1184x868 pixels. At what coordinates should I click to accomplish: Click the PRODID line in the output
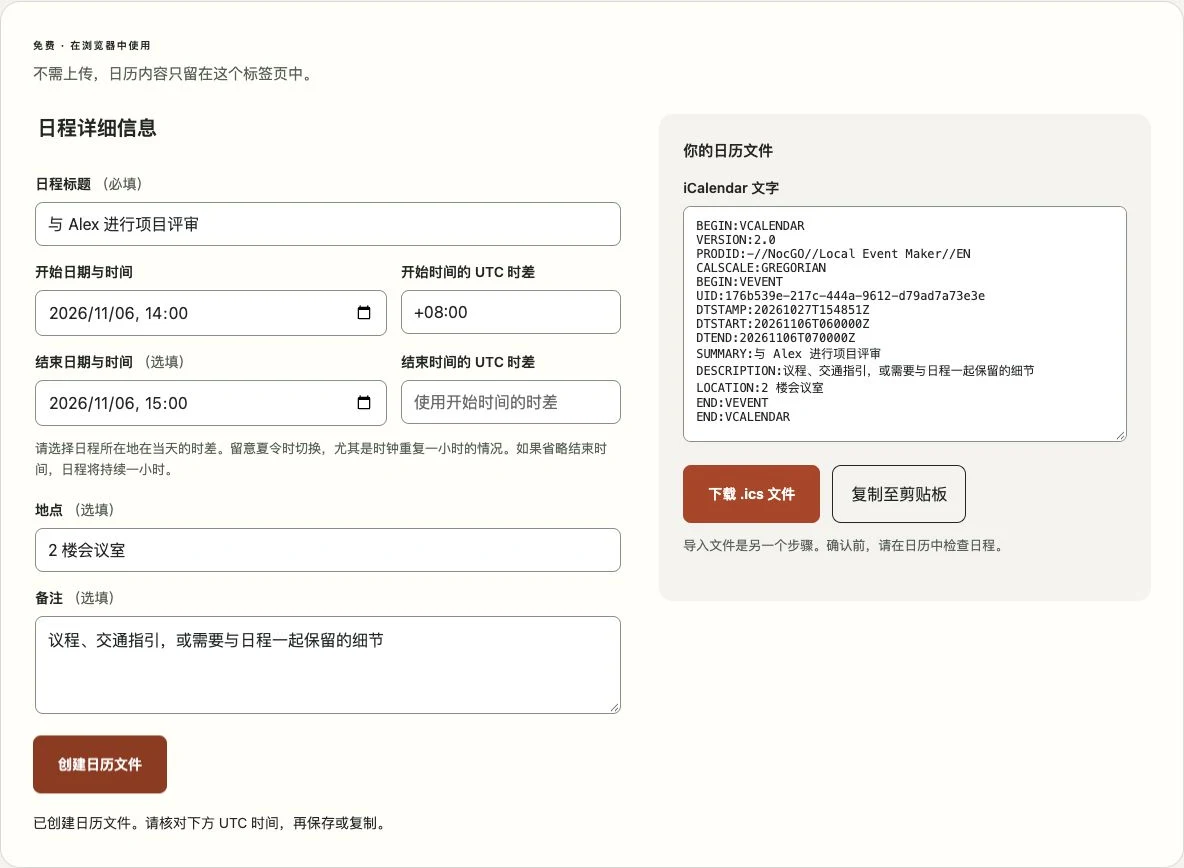coord(833,254)
